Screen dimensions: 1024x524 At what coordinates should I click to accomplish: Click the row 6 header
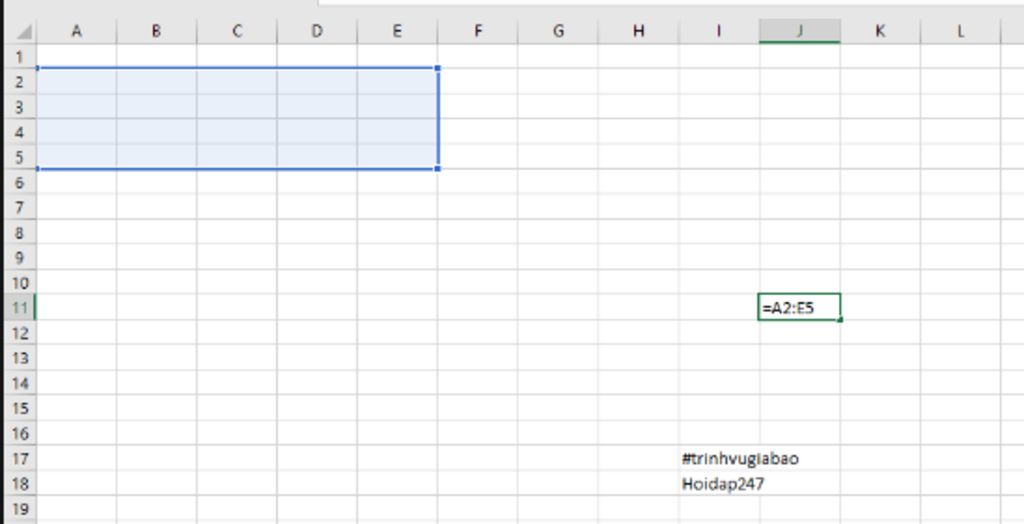18,182
